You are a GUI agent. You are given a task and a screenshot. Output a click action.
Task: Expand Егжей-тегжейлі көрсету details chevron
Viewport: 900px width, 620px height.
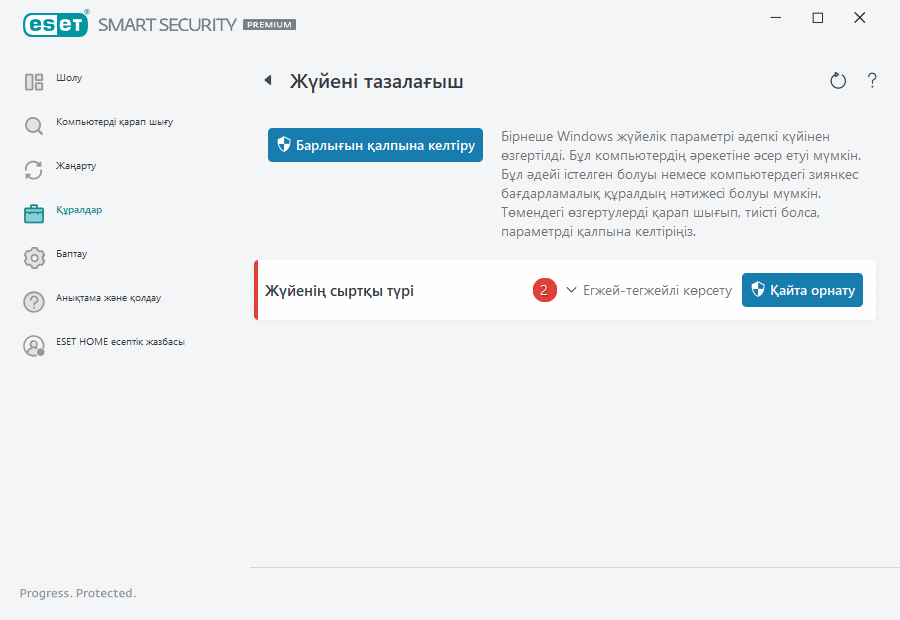(570, 290)
